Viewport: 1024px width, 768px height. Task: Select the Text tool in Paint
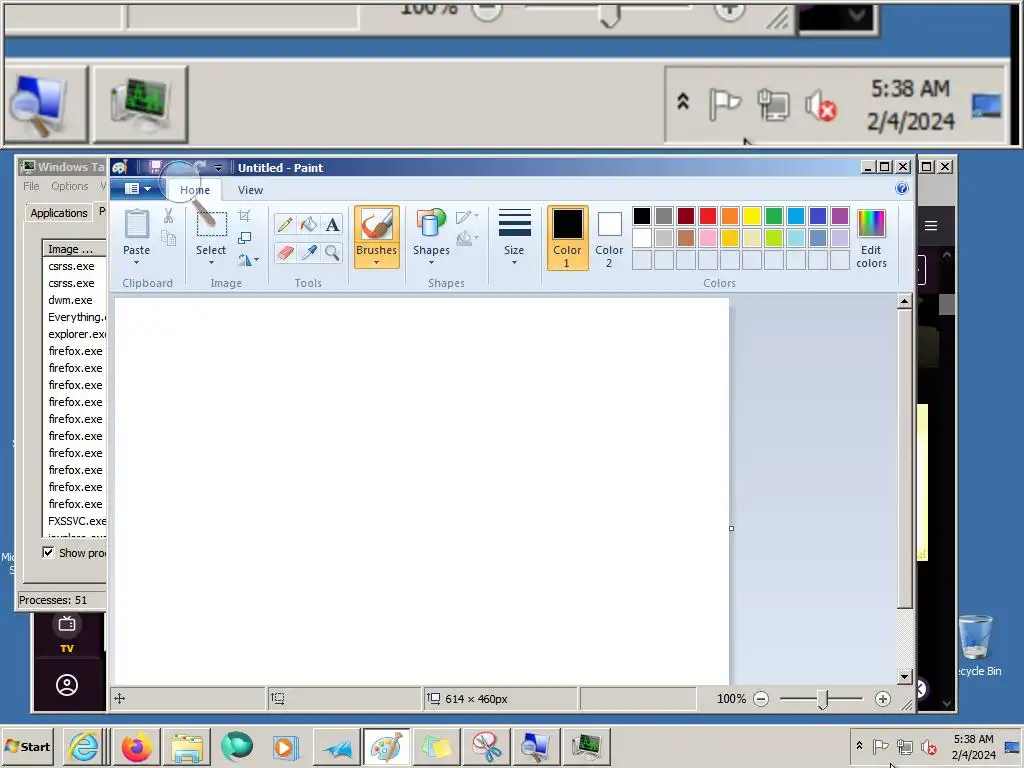pyautogui.click(x=332, y=225)
